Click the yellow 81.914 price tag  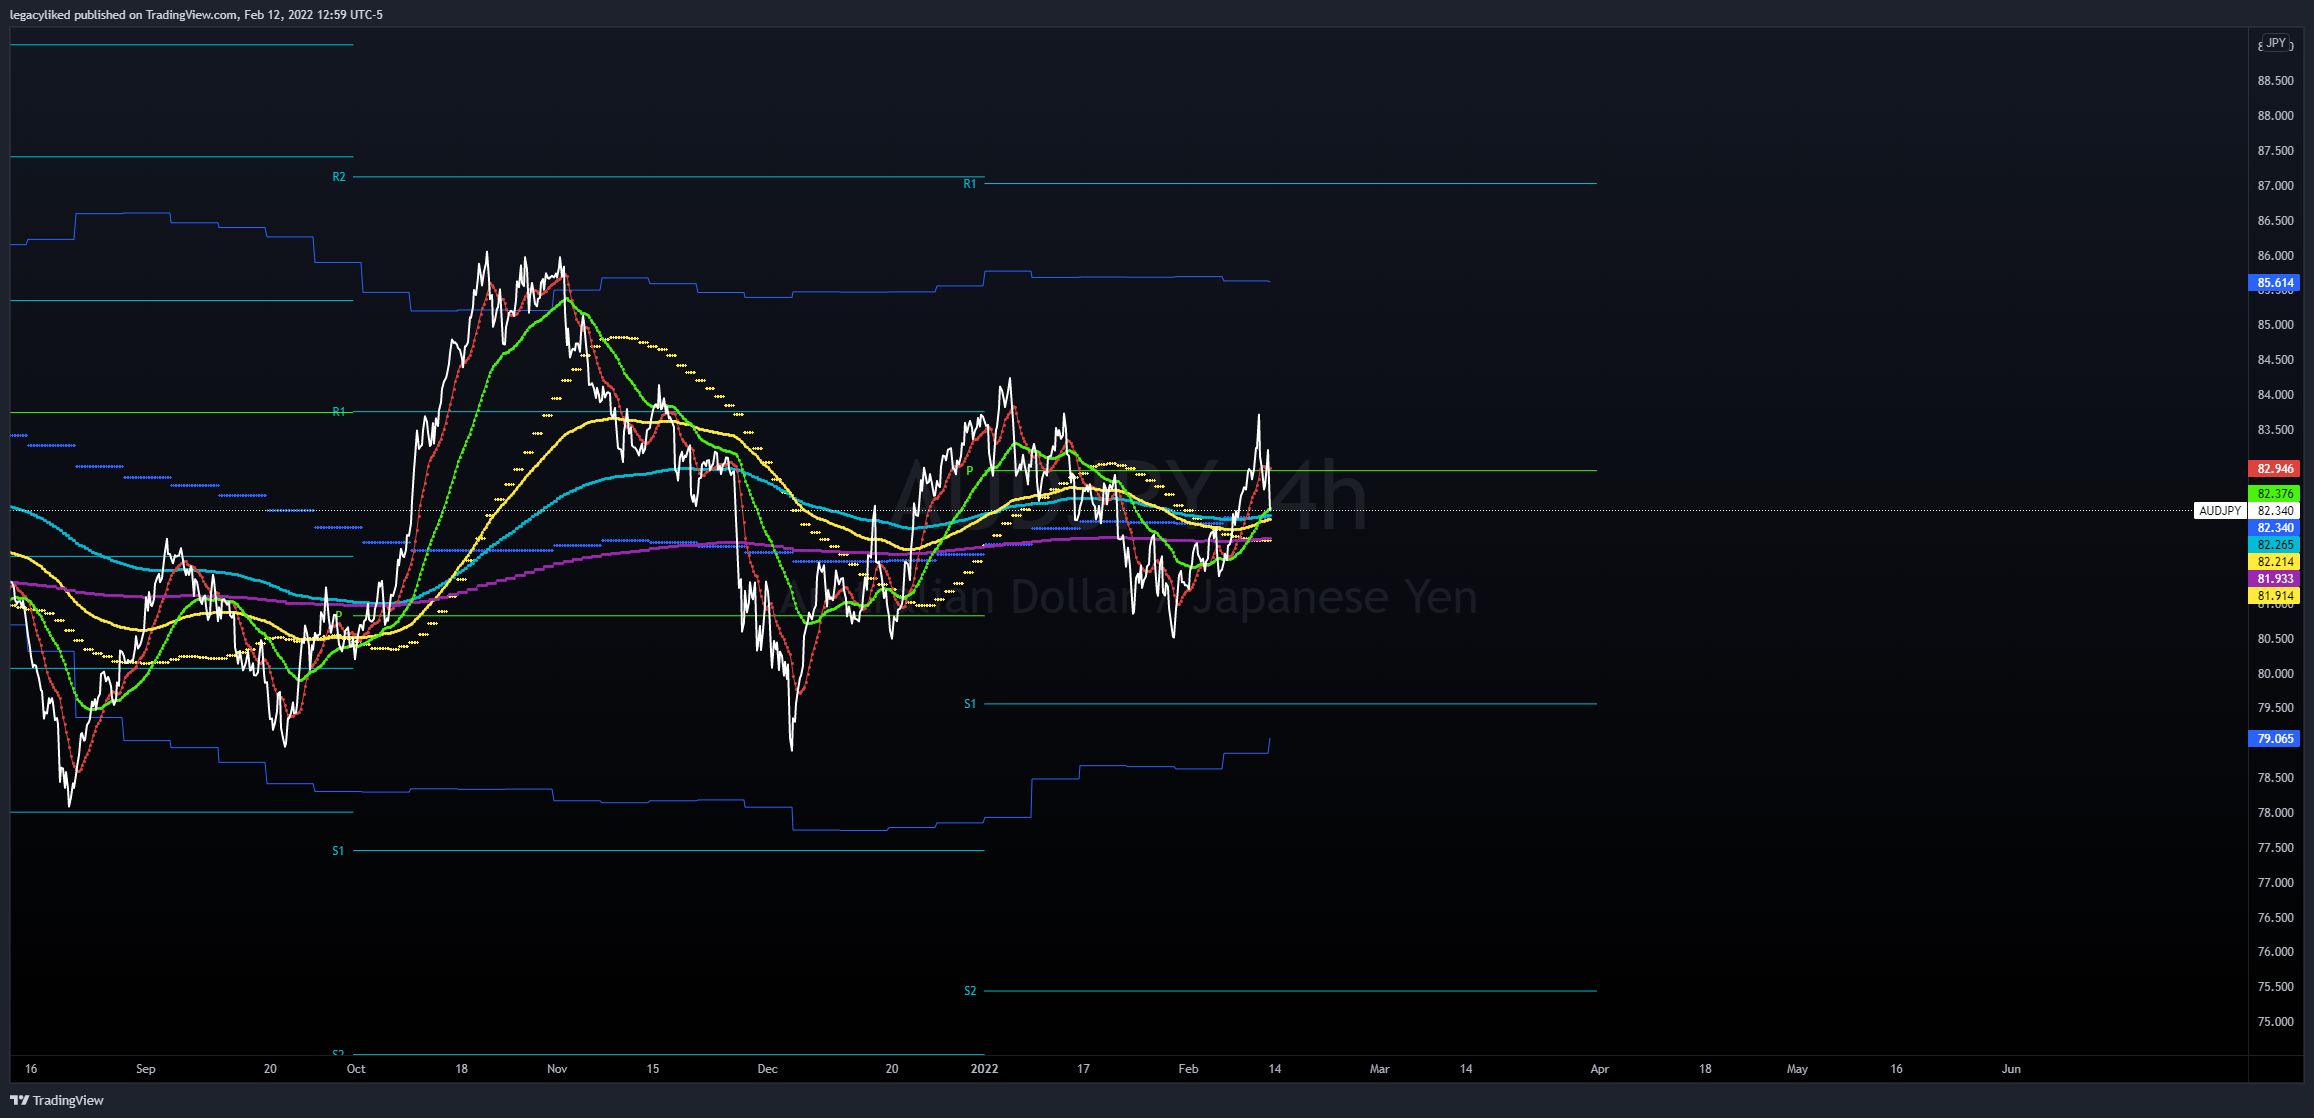point(2274,596)
